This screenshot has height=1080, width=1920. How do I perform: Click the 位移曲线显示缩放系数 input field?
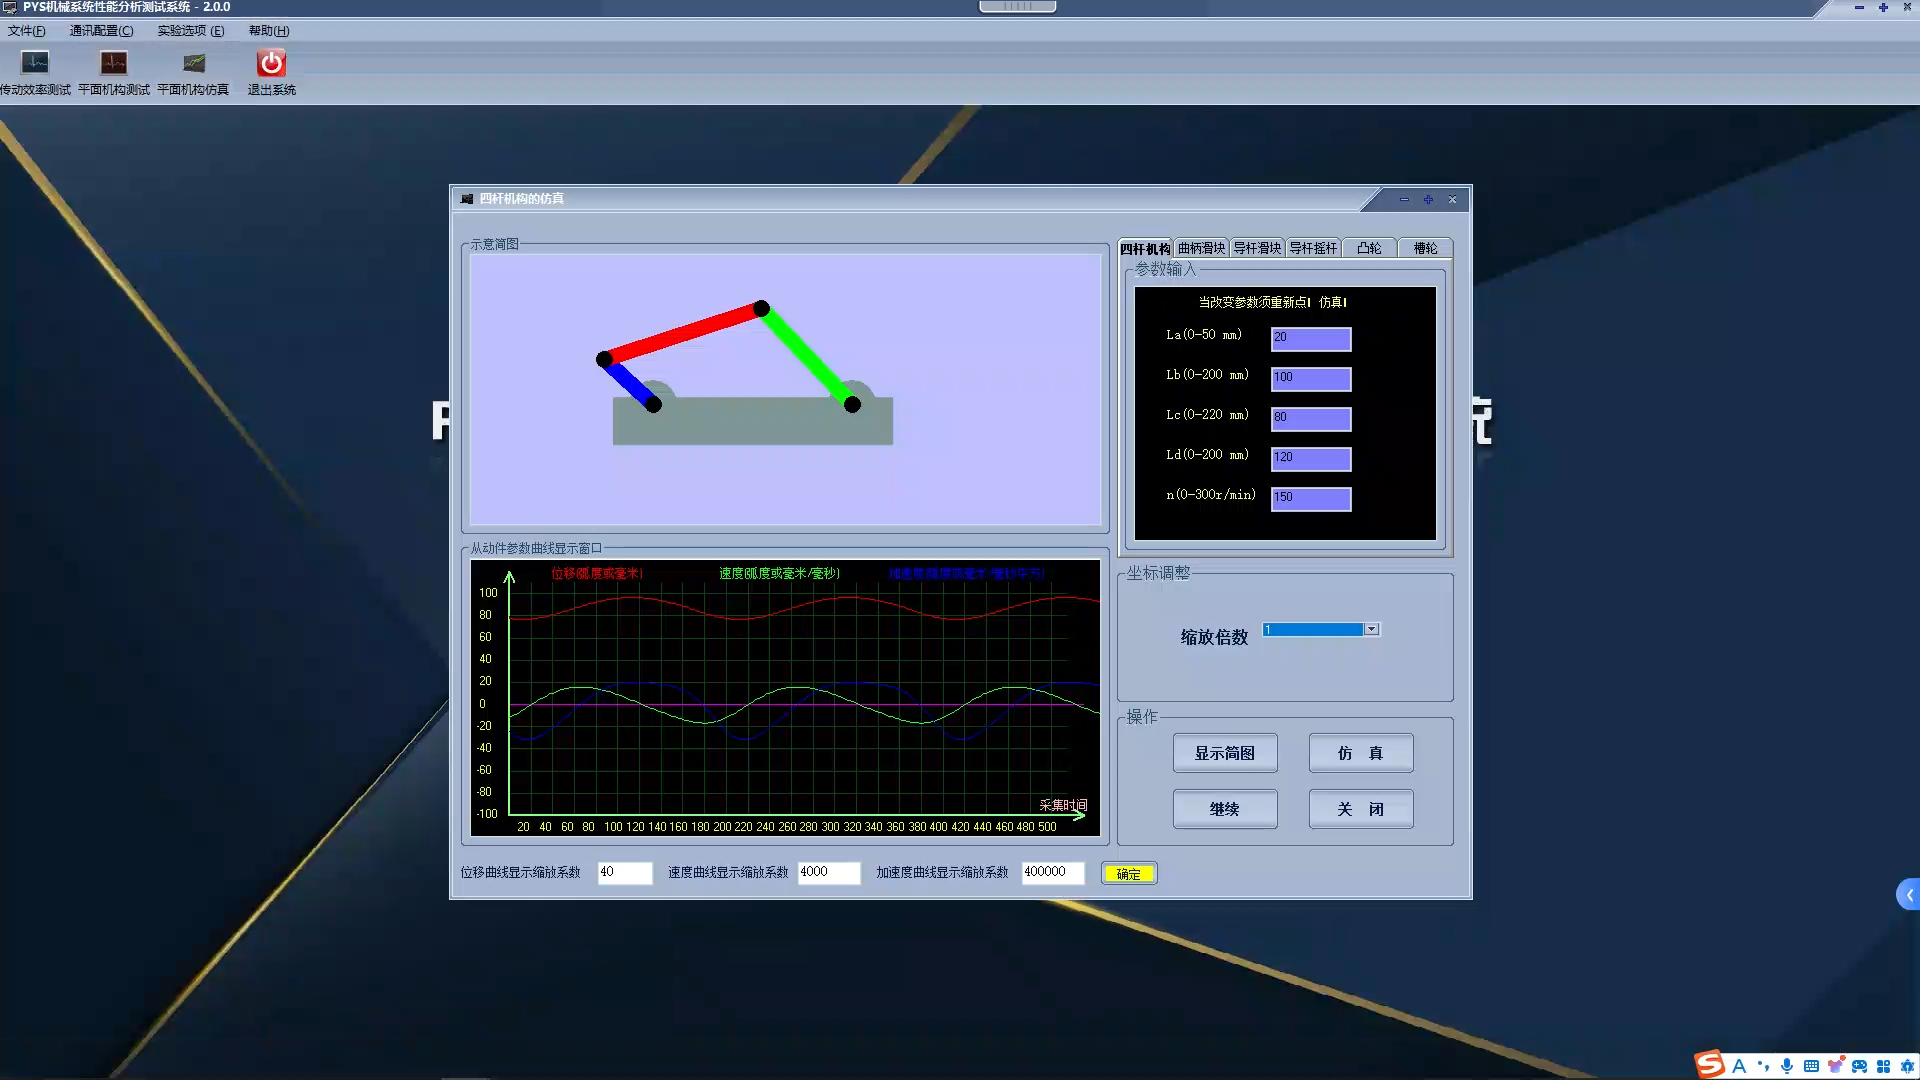point(625,873)
